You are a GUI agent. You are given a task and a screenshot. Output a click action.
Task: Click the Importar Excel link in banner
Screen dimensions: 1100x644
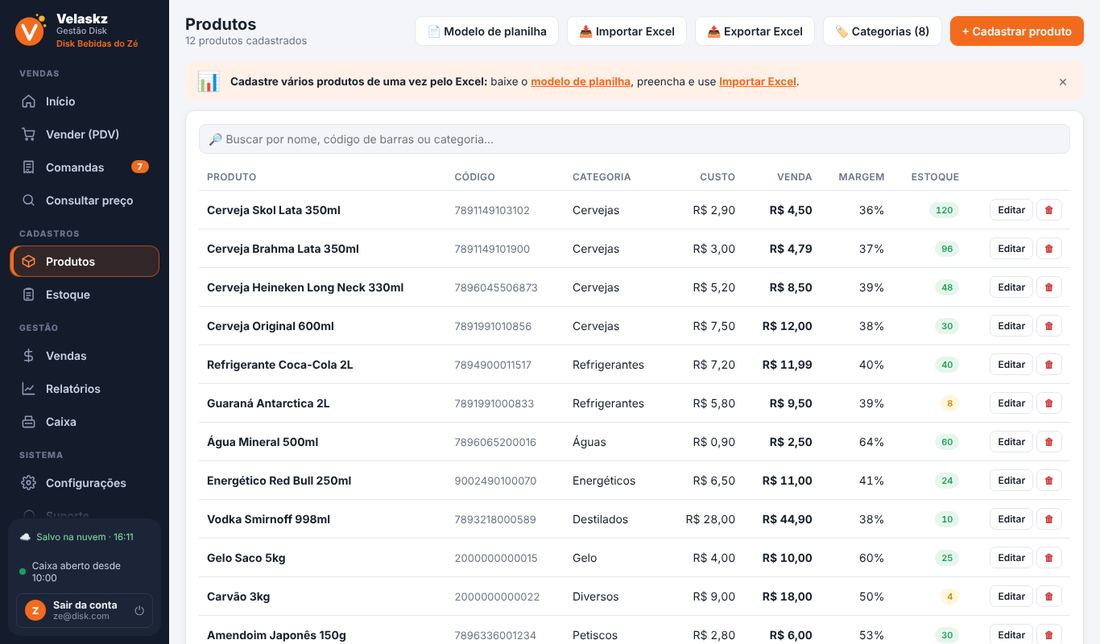(758, 81)
